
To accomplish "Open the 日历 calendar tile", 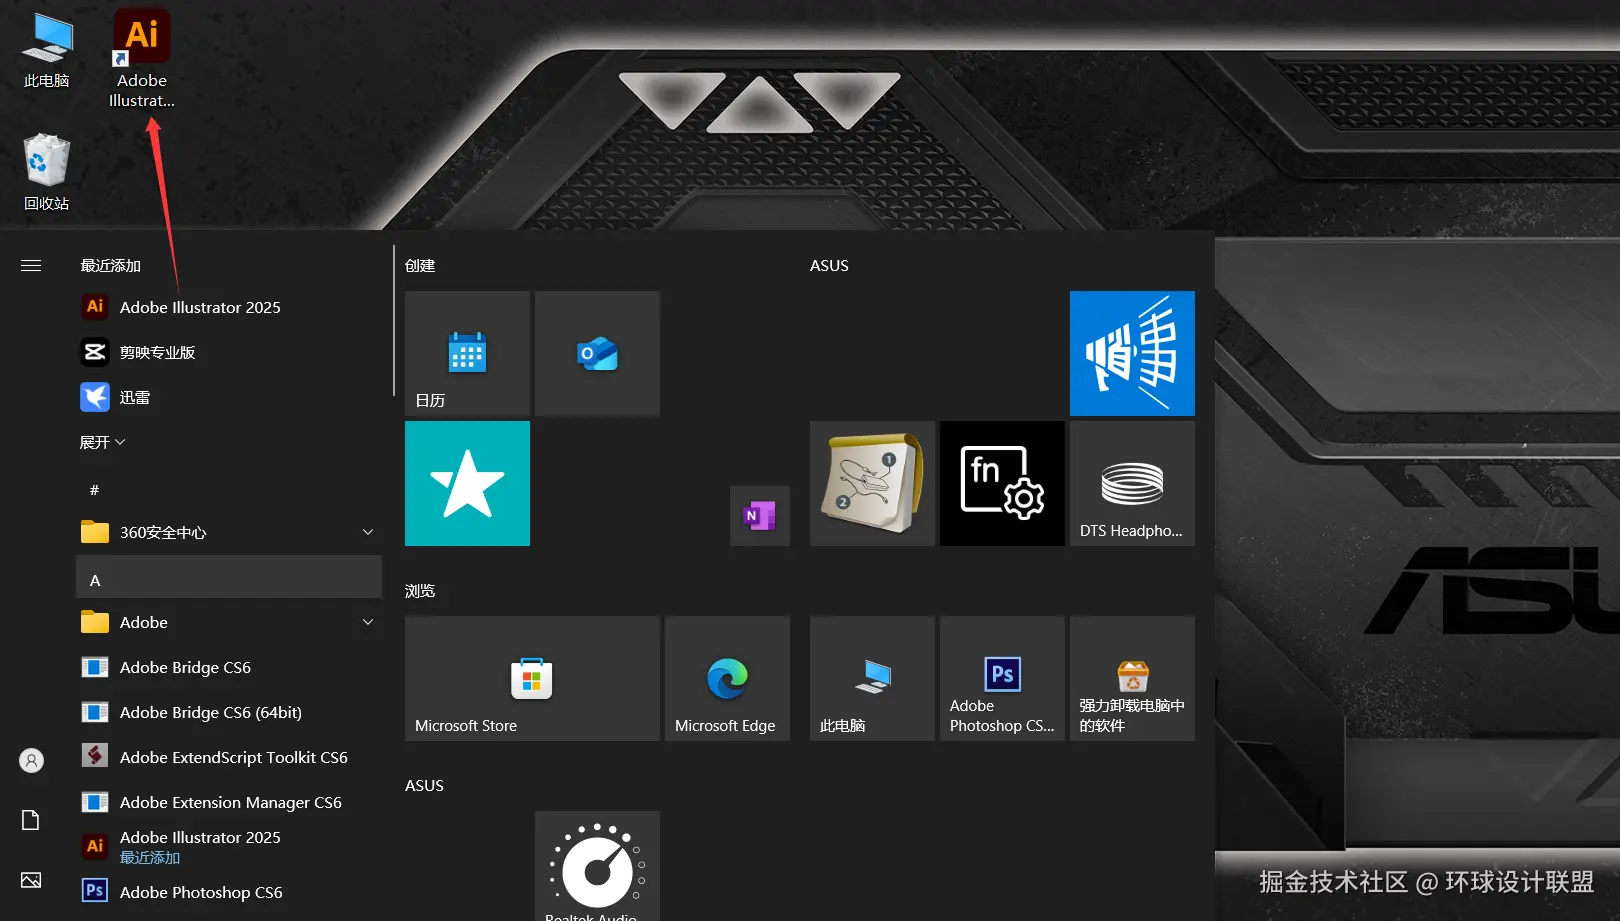I will 467,353.
